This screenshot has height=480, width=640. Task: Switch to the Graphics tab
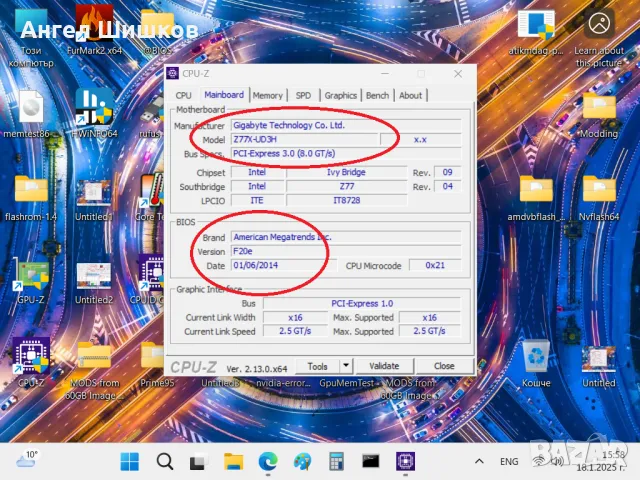[x=340, y=95]
